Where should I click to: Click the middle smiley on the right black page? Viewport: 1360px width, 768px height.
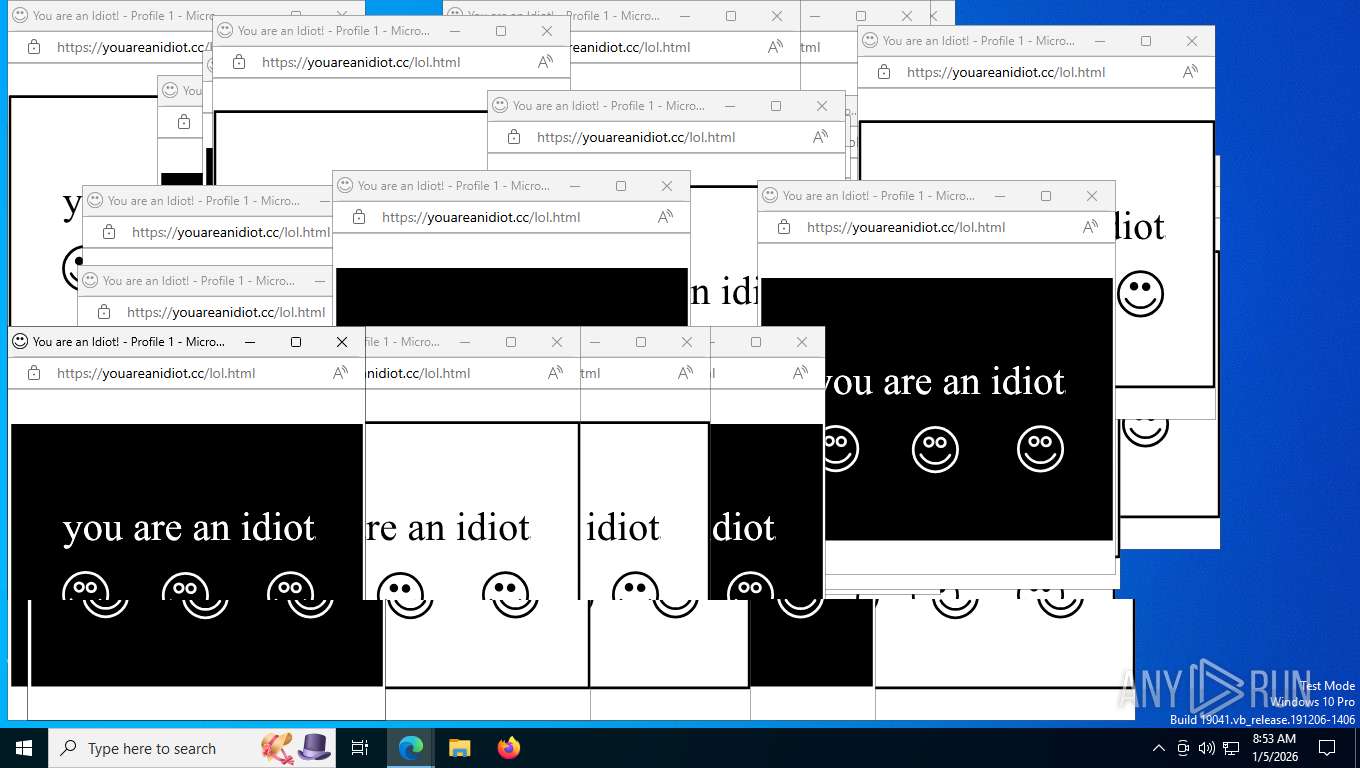coord(935,449)
